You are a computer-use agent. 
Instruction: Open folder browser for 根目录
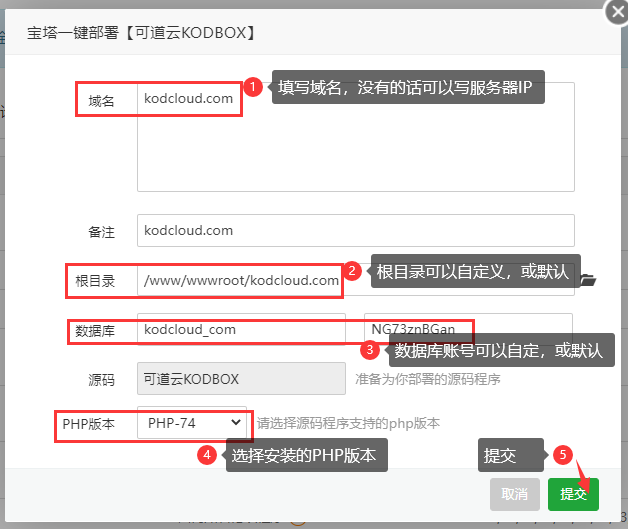pos(587,280)
